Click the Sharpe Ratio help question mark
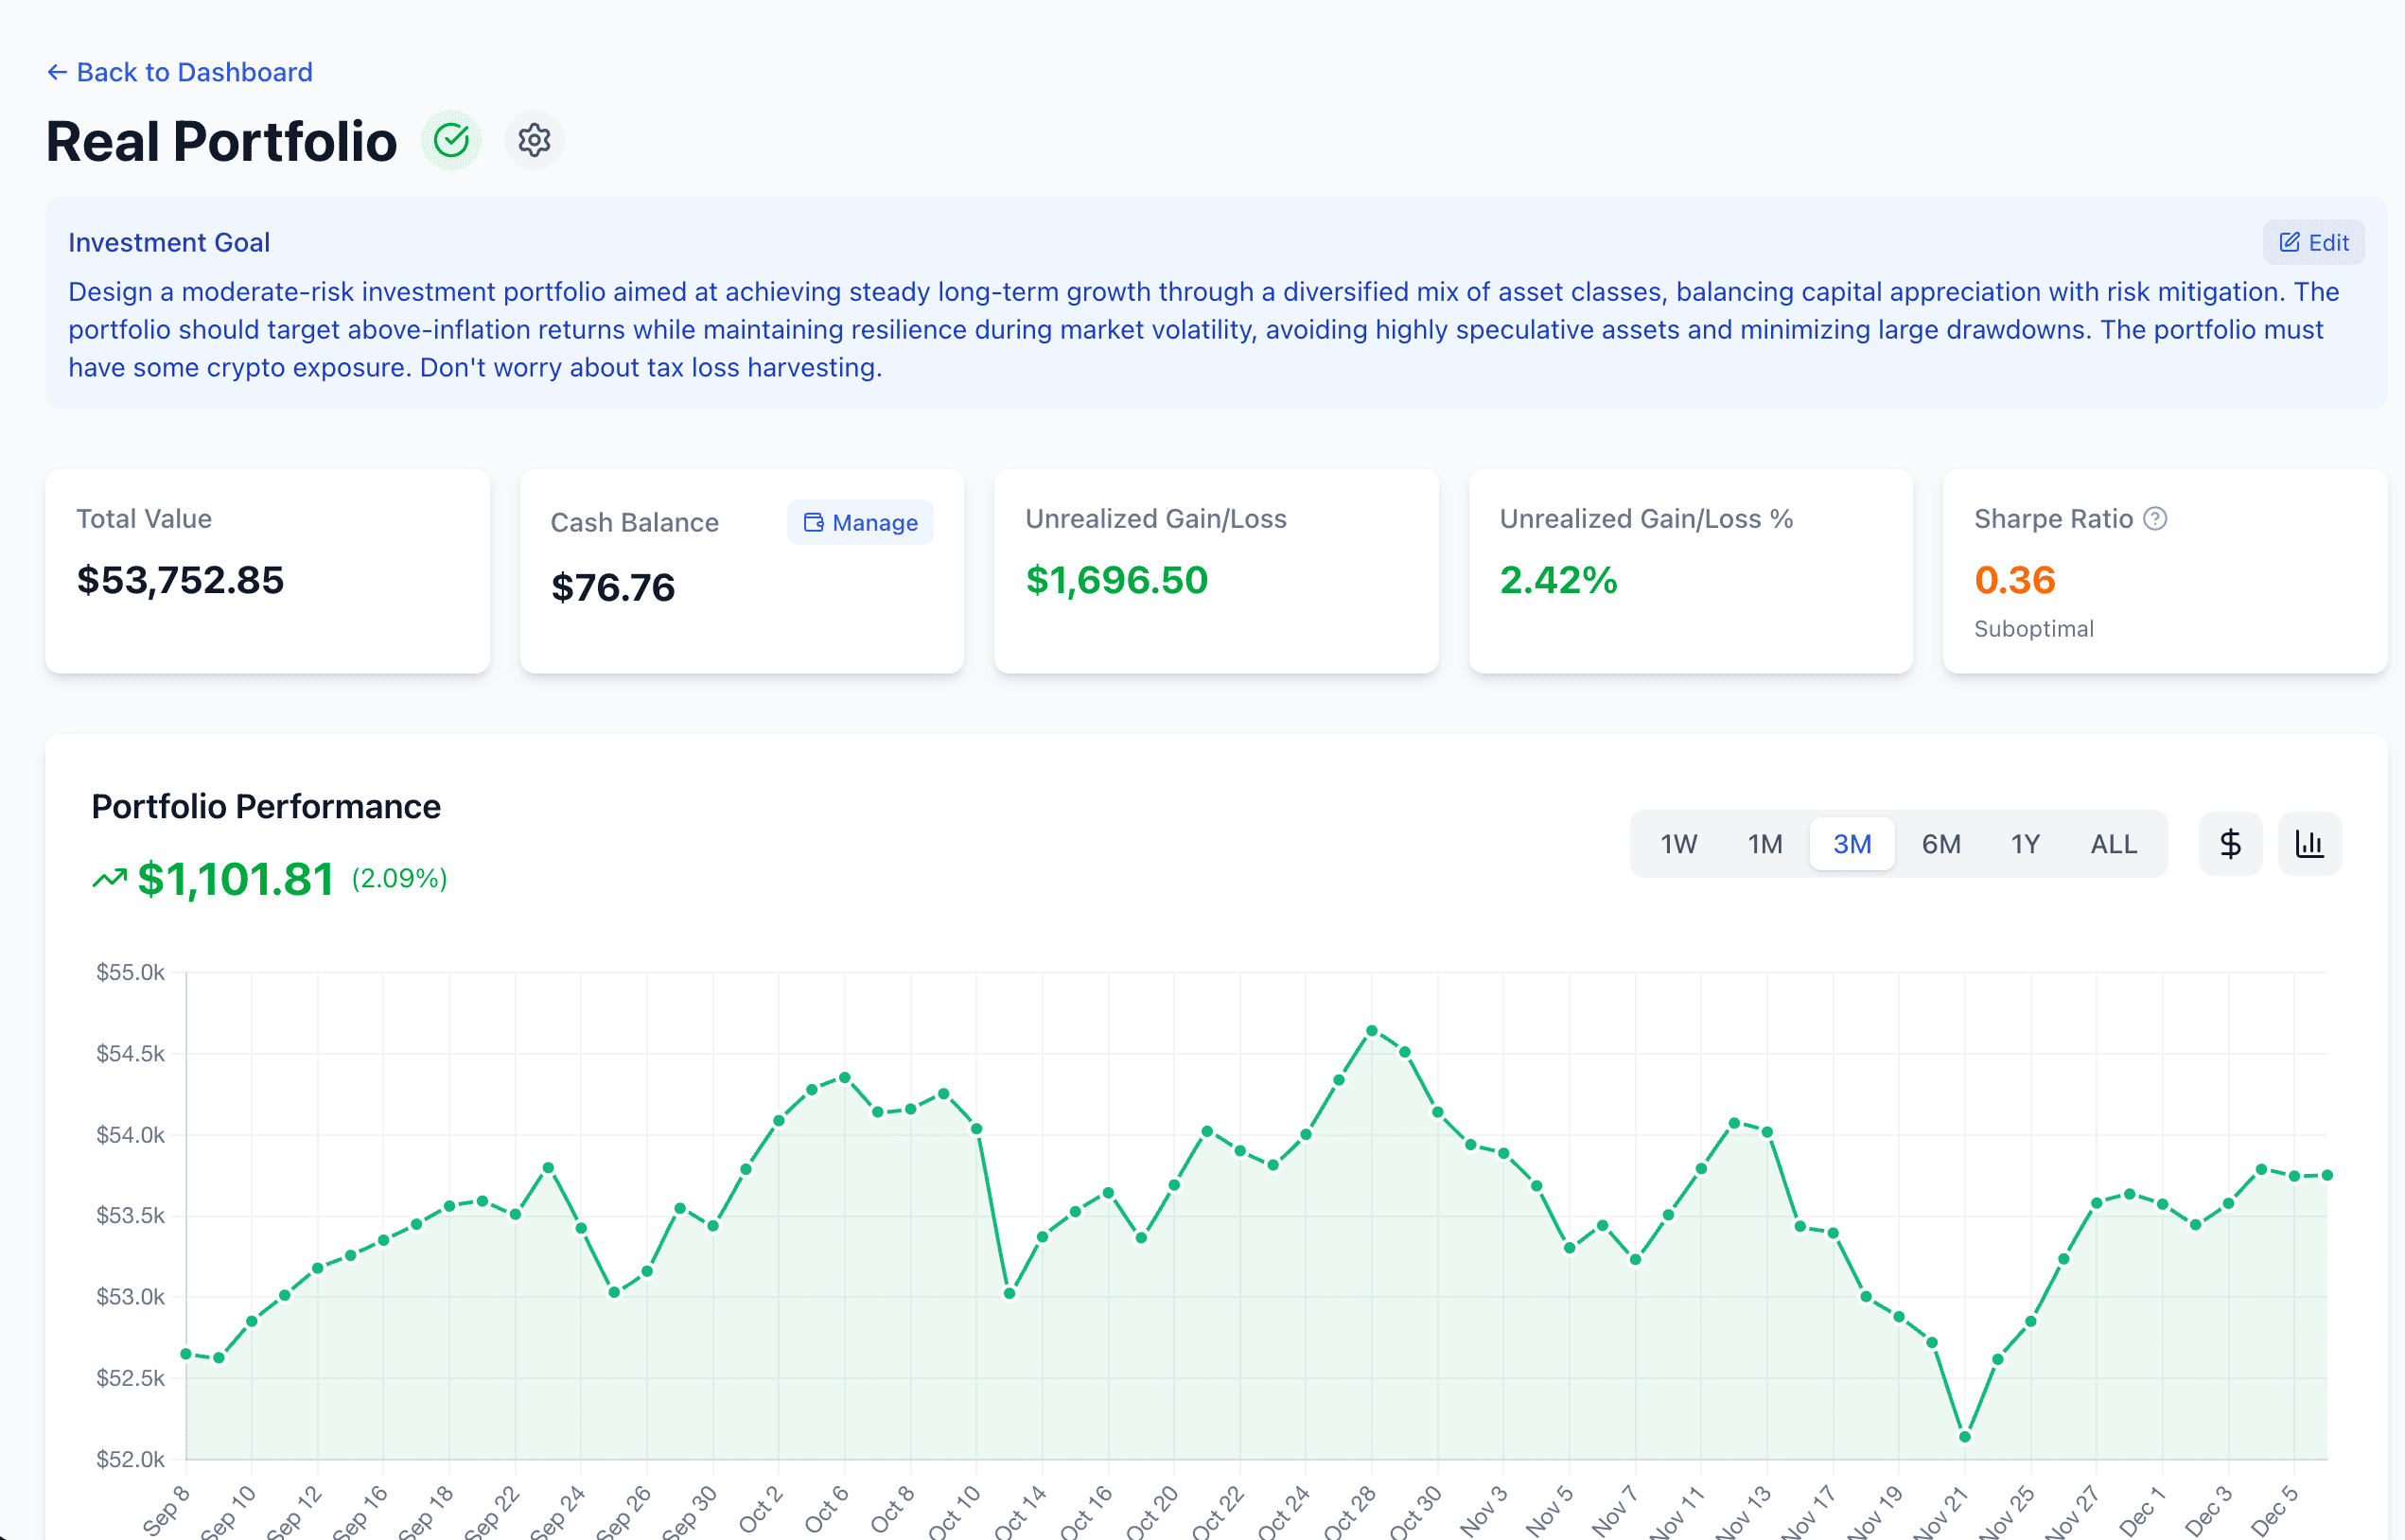 tap(2156, 518)
